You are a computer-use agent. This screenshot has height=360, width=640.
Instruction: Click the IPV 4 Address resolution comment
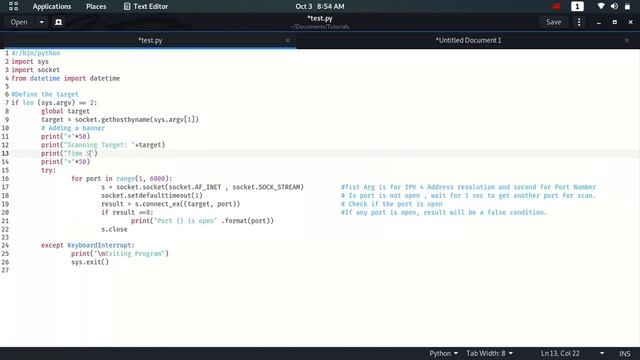click(469, 187)
